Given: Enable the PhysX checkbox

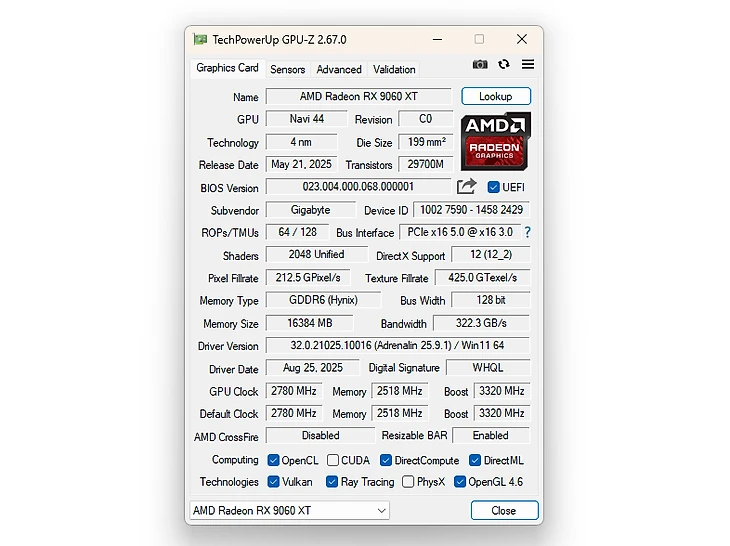Looking at the screenshot, I should 408,482.
